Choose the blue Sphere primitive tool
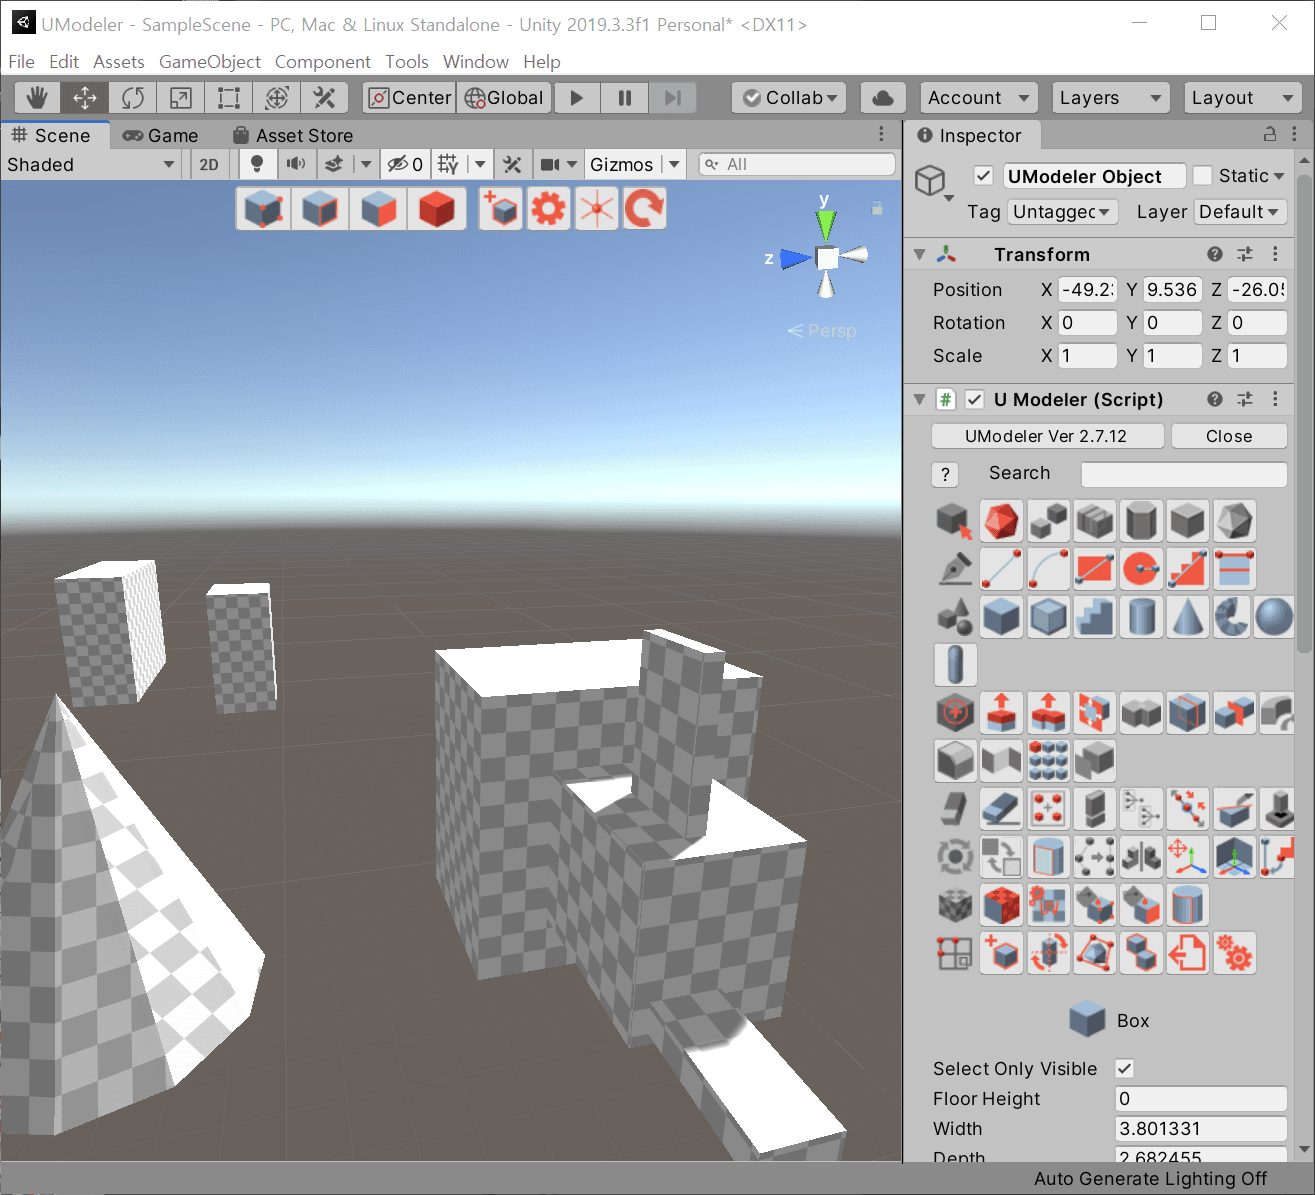Image resolution: width=1315 pixels, height=1195 pixels. pos(1274,617)
